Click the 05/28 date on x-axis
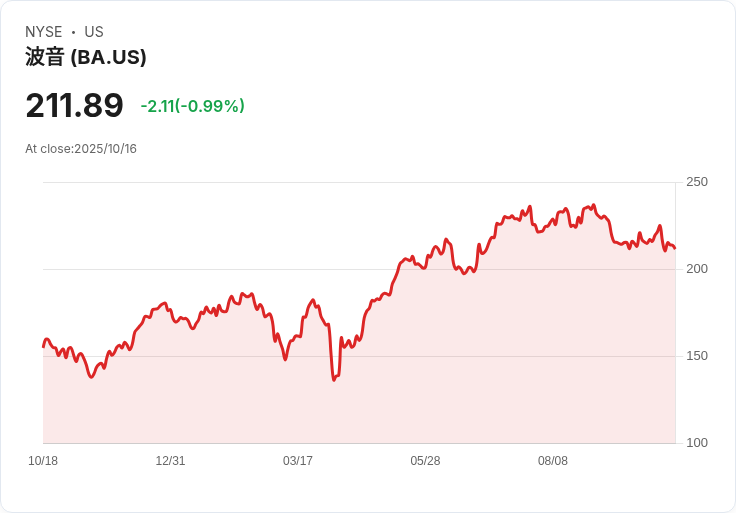 [425, 461]
